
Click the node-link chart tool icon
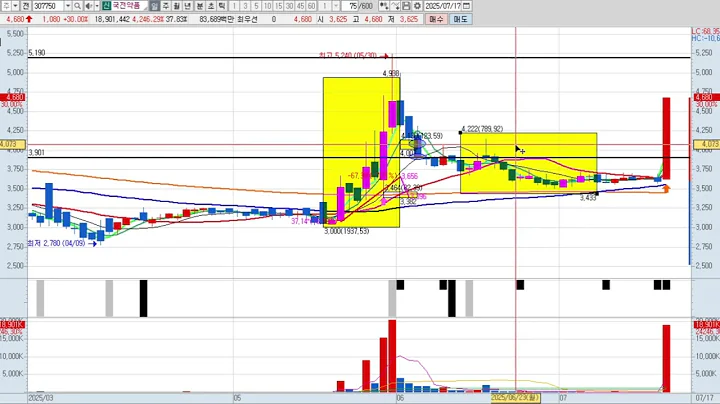(x=383, y=6)
